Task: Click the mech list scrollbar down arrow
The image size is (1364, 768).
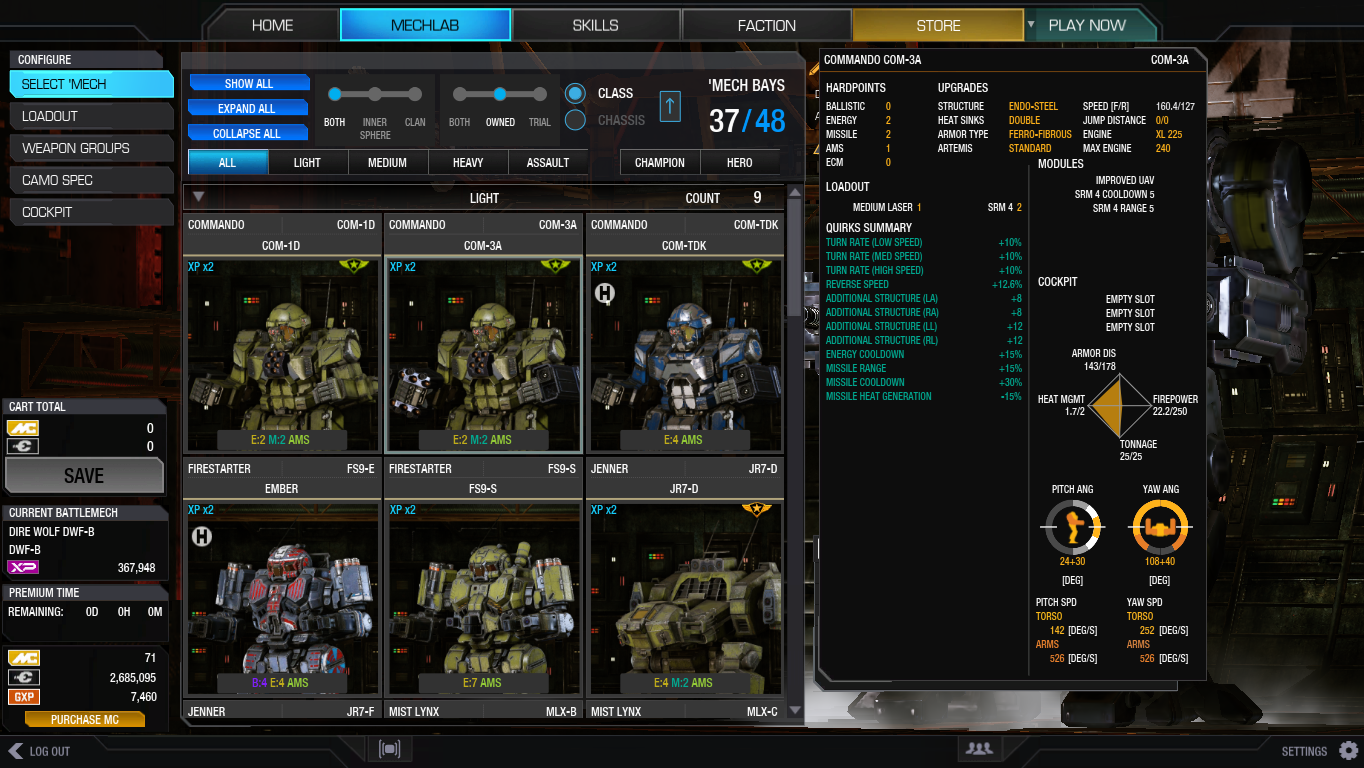Action: point(795,710)
